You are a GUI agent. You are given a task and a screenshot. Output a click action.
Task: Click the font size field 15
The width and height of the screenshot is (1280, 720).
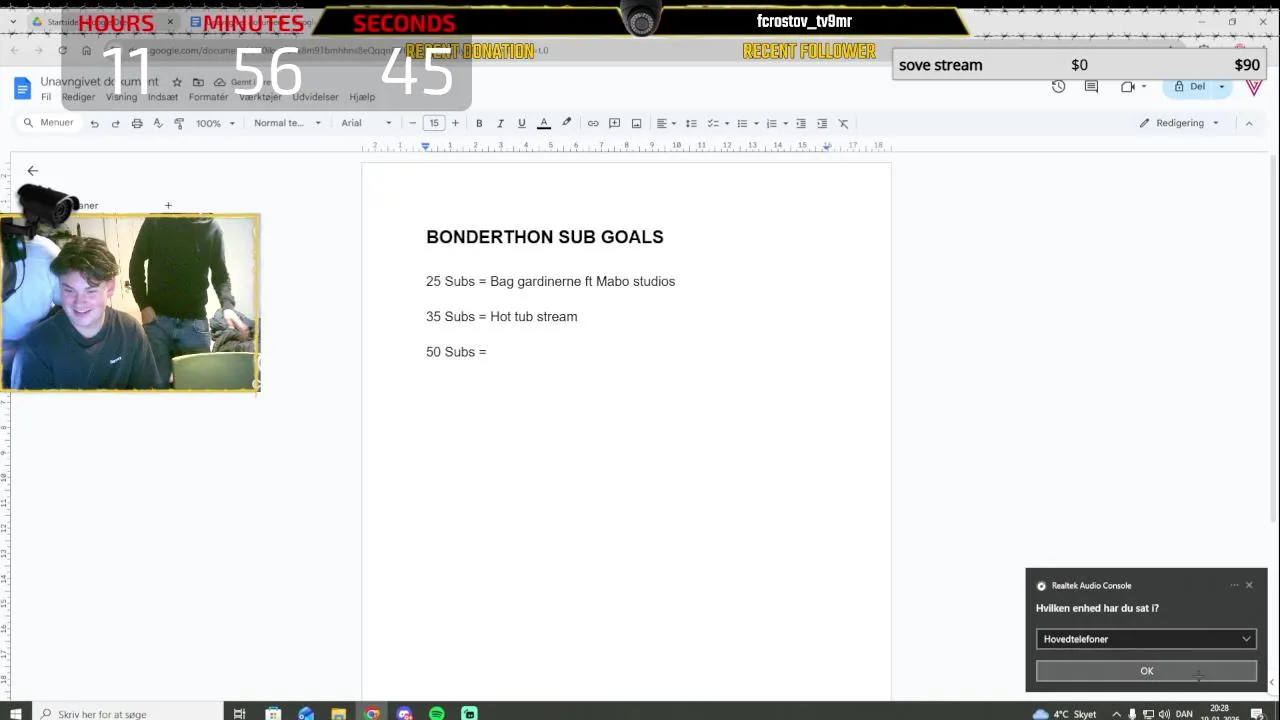pyautogui.click(x=434, y=123)
